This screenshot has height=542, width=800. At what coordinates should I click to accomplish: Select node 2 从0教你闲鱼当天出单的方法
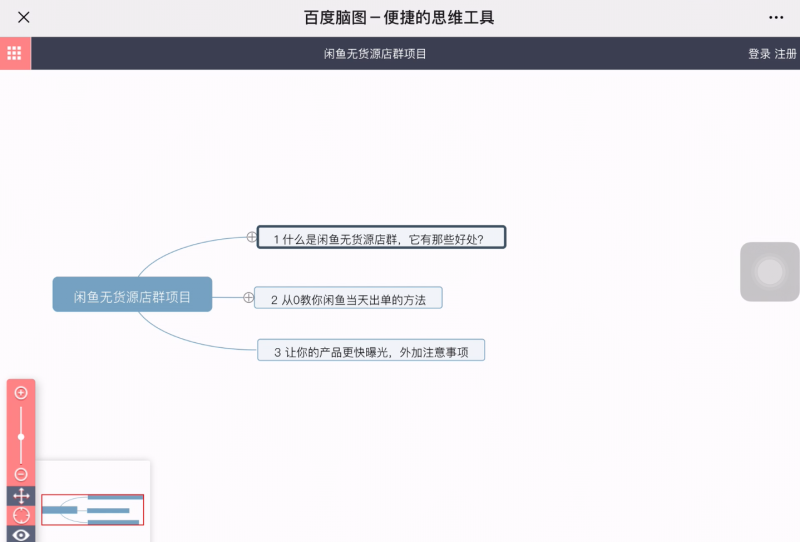348,298
